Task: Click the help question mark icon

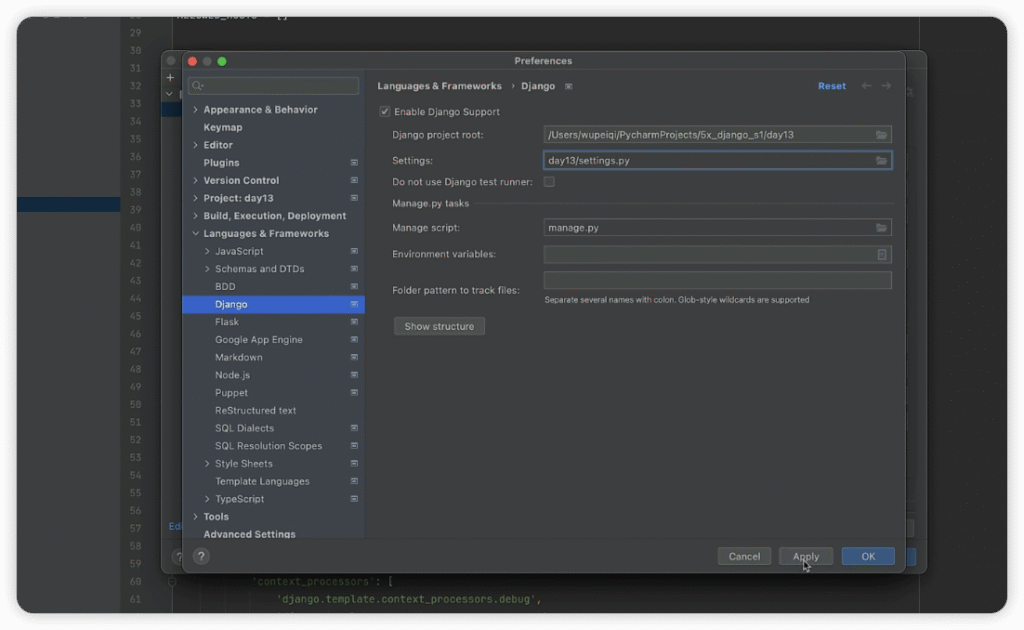Action: coord(201,557)
